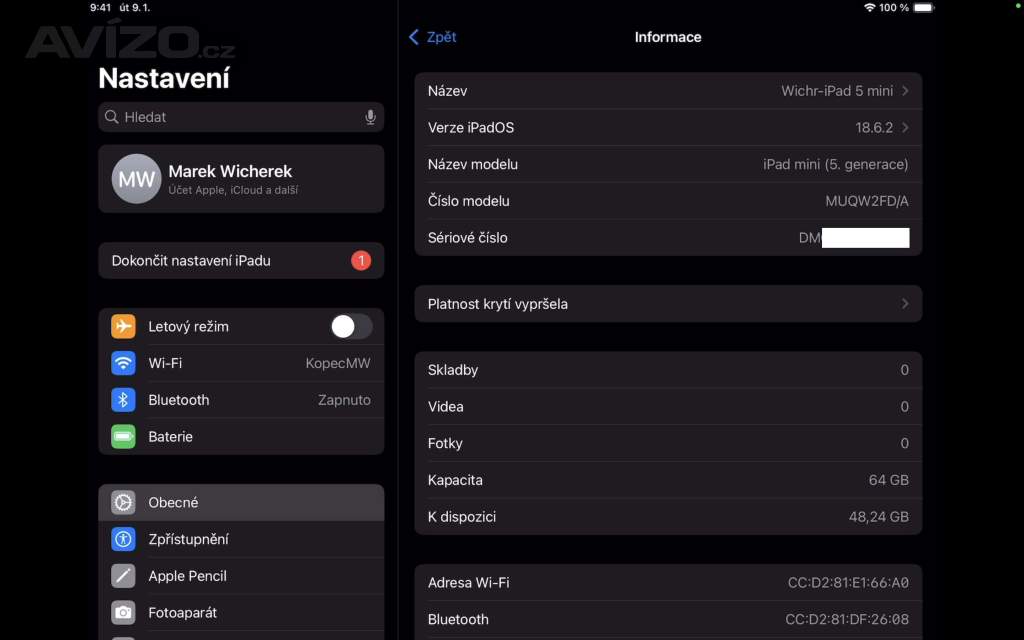
Task: Tap the 100 % battery percentage
Action: tap(894, 8)
